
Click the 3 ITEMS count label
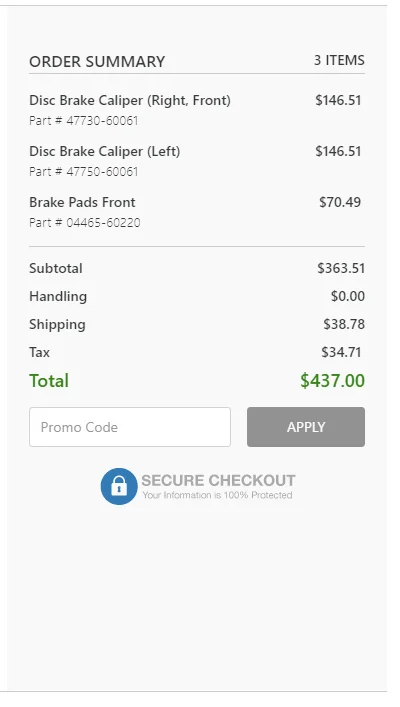tap(339, 60)
